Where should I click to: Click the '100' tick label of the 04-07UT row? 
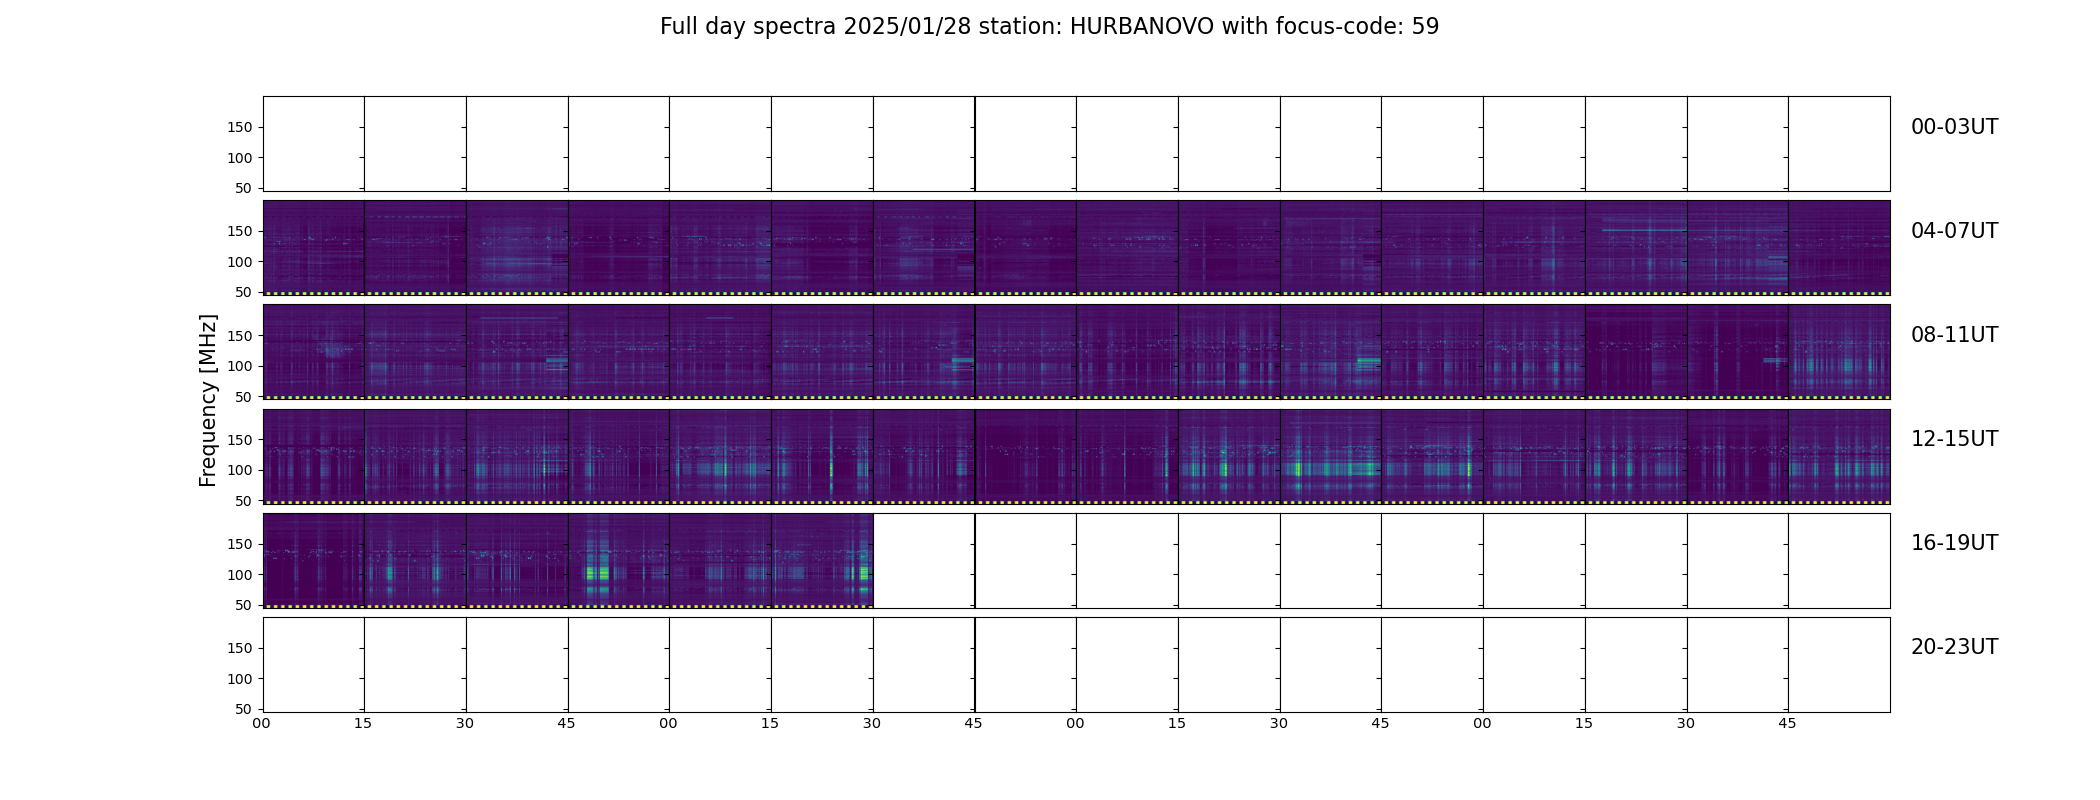click(x=241, y=262)
